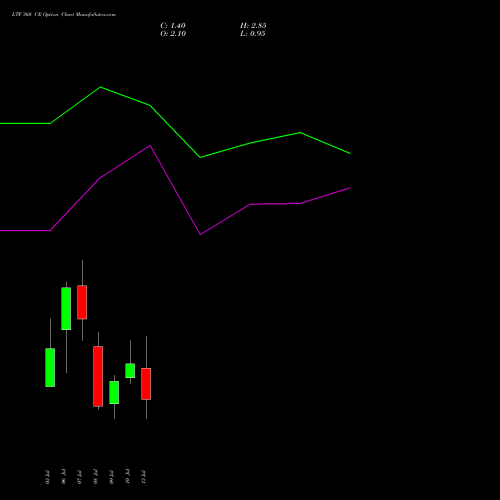Viewport: 500px width, 500px height.
Task: Click the close value C: 1.40
Action: click(x=173, y=26)
